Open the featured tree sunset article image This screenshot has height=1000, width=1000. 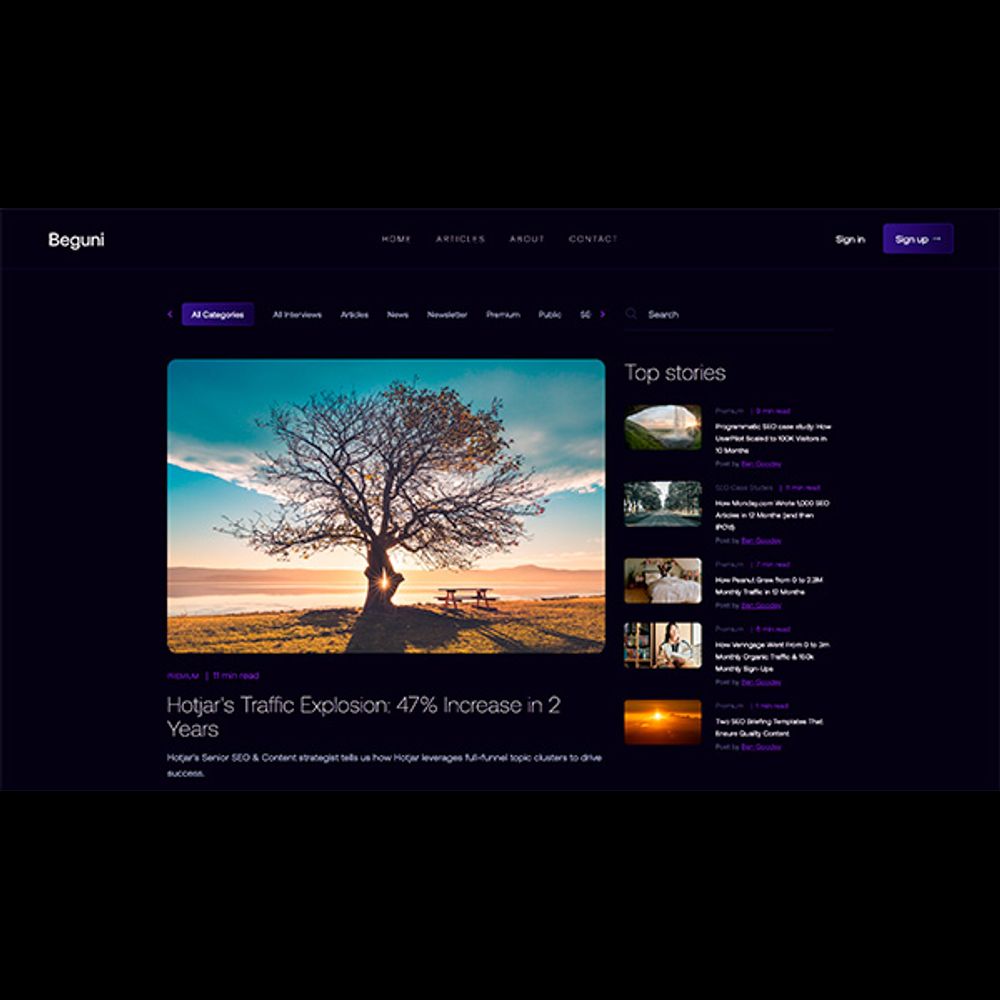coord(386,506)
